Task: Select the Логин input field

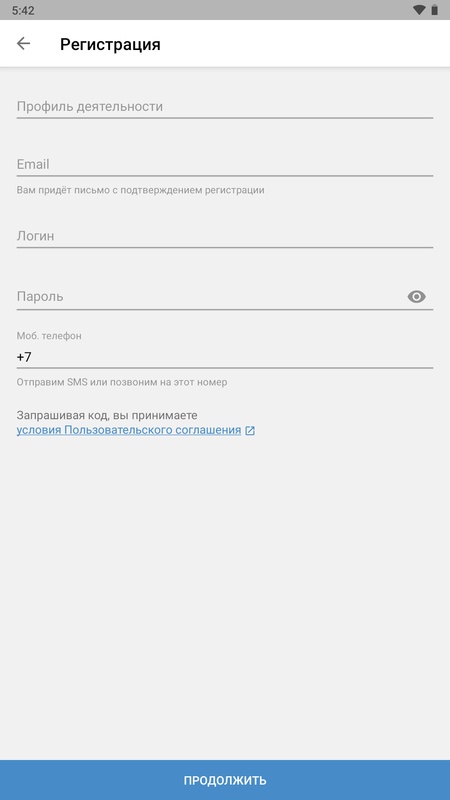Action: 225,236
